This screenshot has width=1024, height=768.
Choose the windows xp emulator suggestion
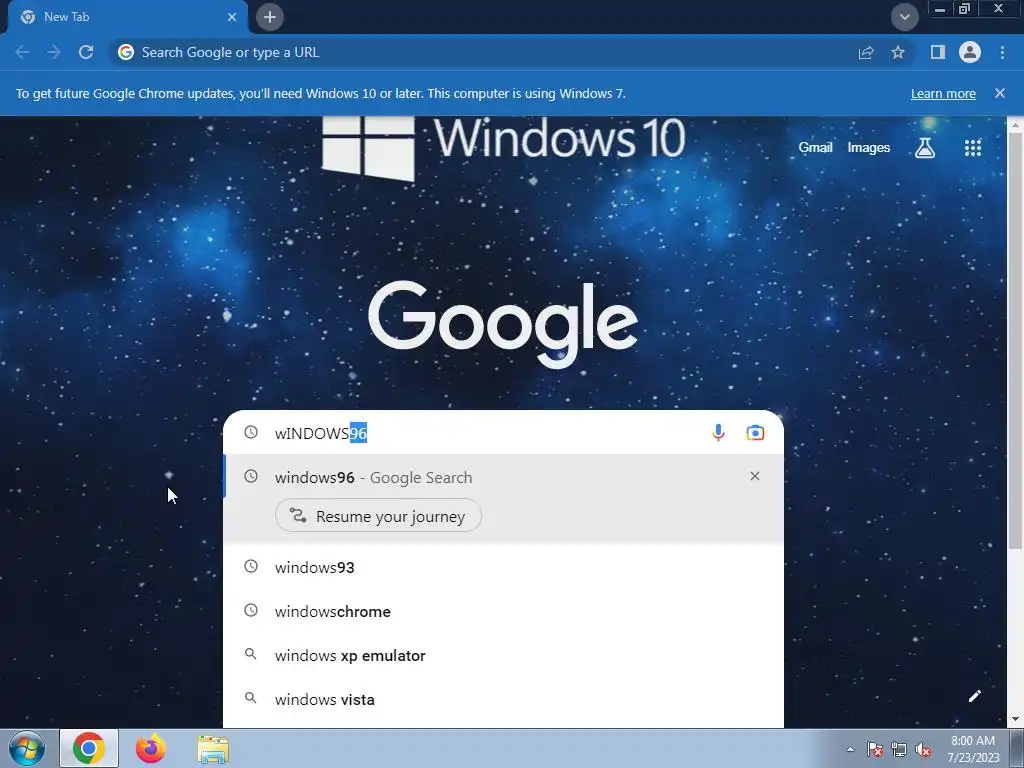503,655
